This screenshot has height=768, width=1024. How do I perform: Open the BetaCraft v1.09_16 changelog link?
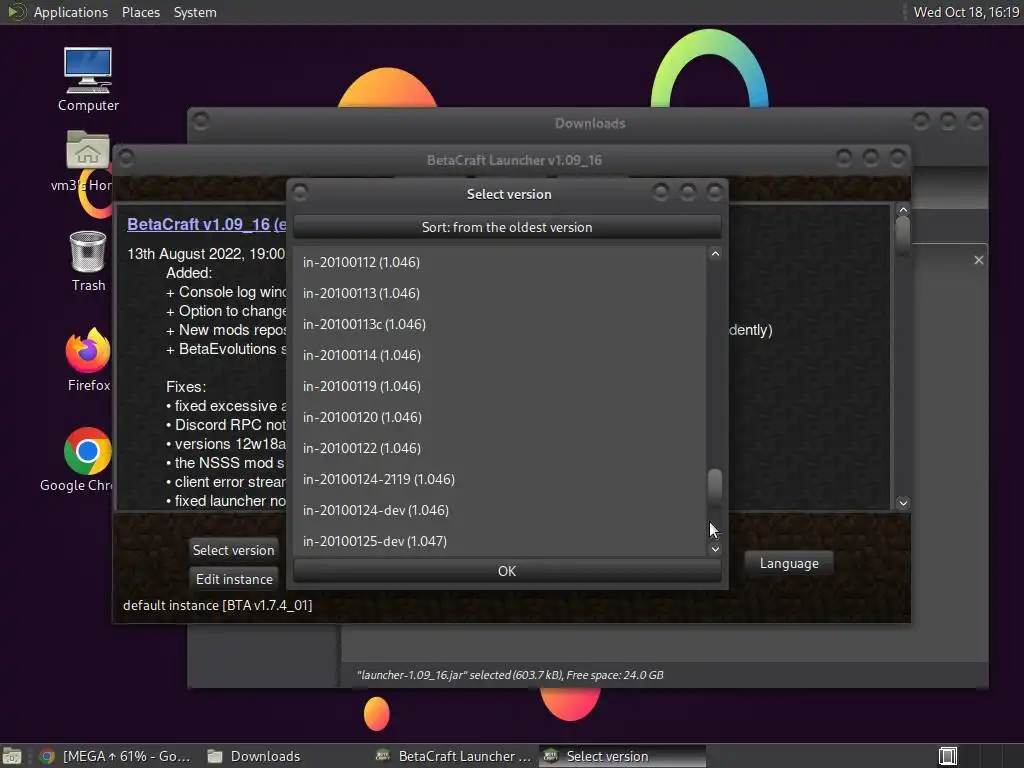[x=206, y=224]
